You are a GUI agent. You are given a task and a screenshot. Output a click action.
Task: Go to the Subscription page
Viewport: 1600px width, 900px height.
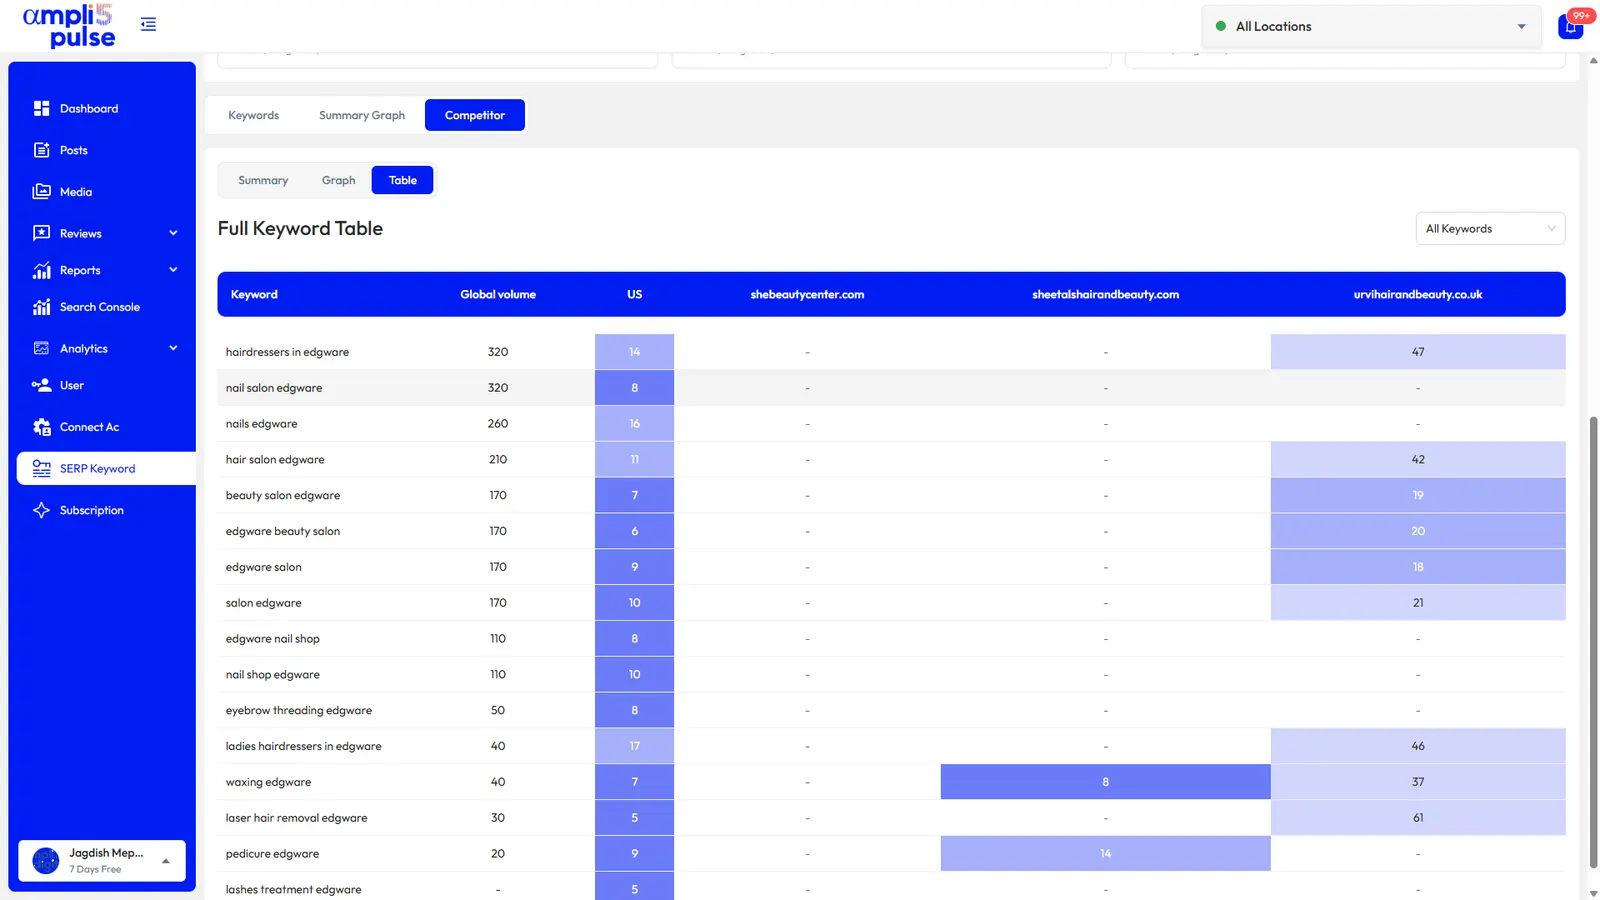tap(92, 510)
